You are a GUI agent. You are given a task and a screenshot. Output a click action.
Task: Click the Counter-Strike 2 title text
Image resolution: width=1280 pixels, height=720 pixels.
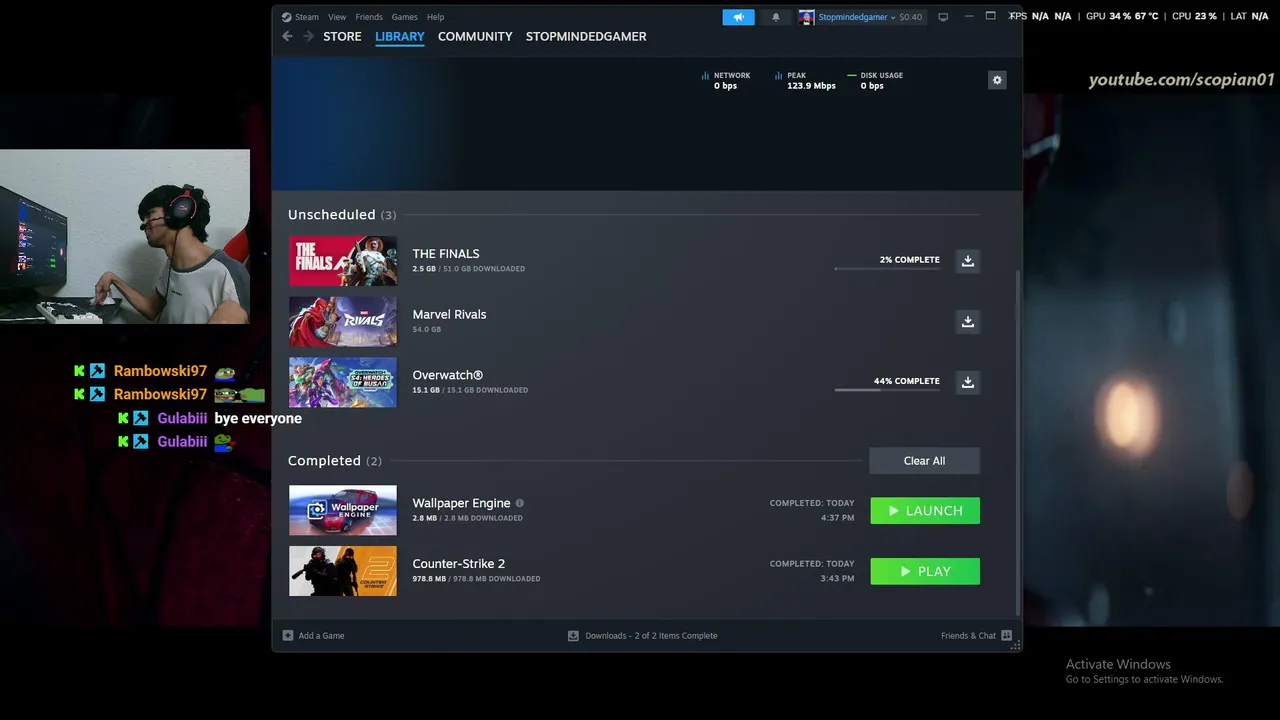click(458, 564)
